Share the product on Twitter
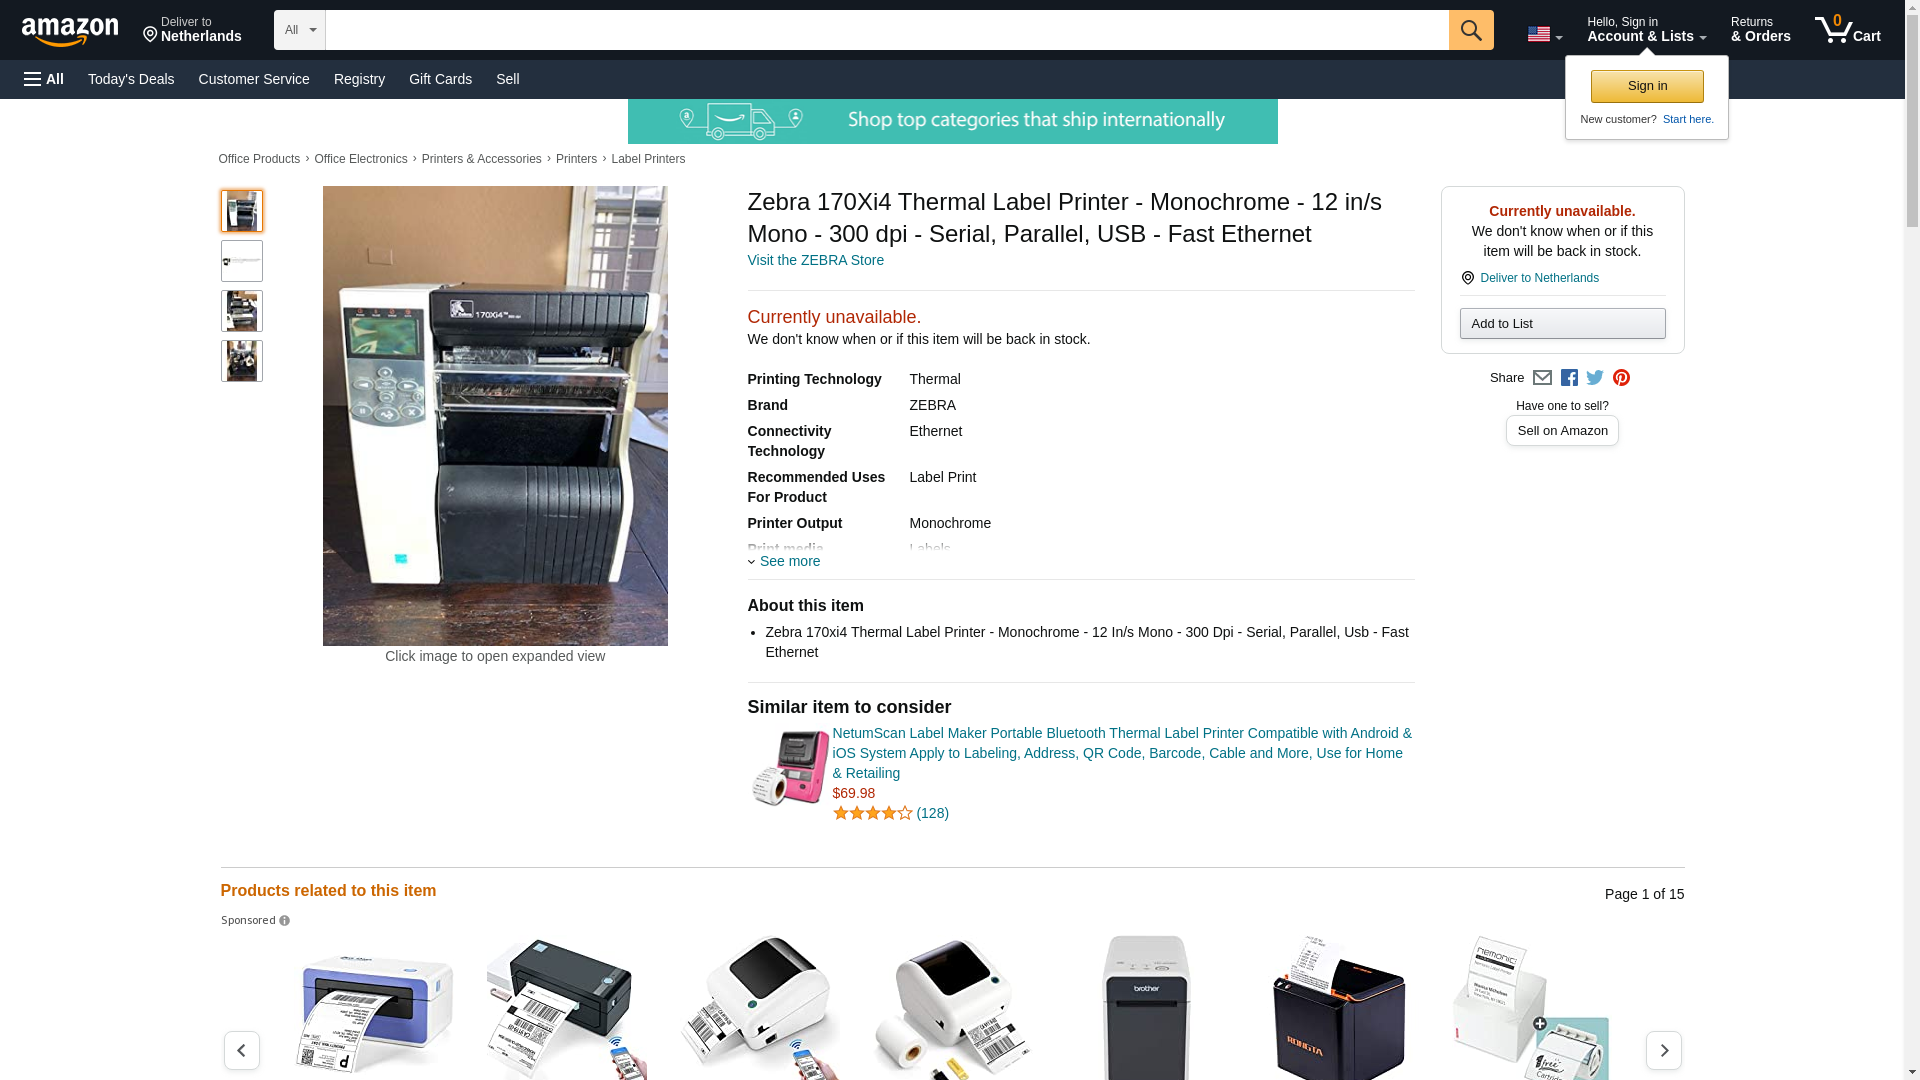 [1594, 378]
